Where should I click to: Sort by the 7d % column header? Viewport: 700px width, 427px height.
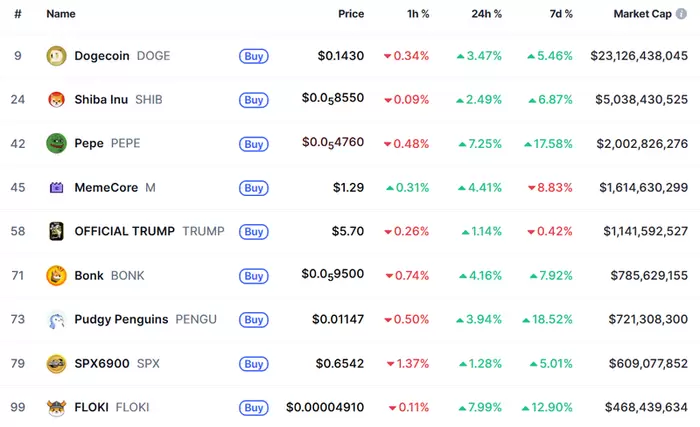[561, 14]
